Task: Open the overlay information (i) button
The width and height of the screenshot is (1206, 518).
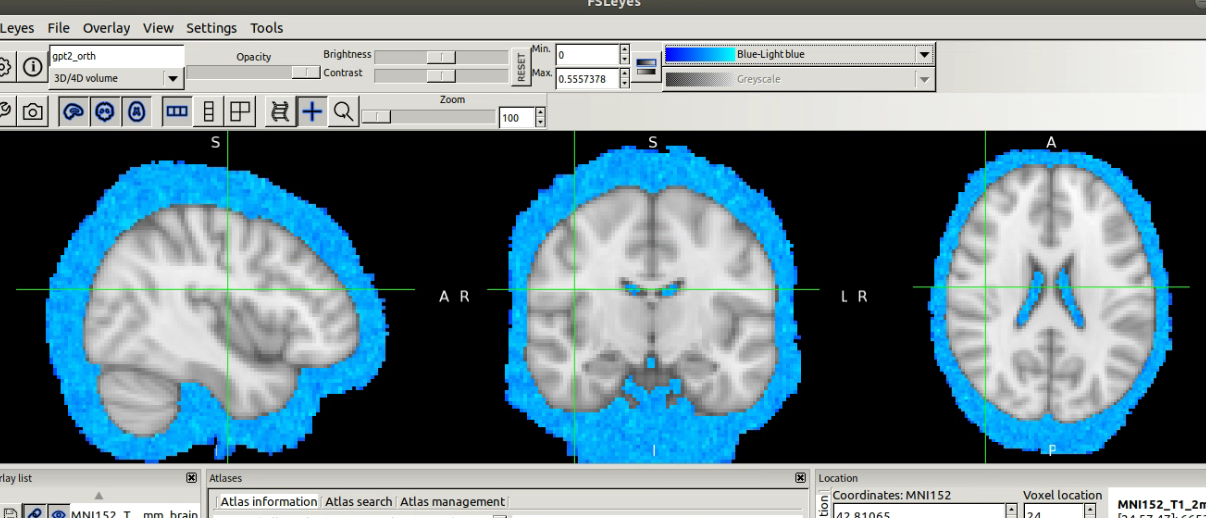Action: (x=33, y=67)
